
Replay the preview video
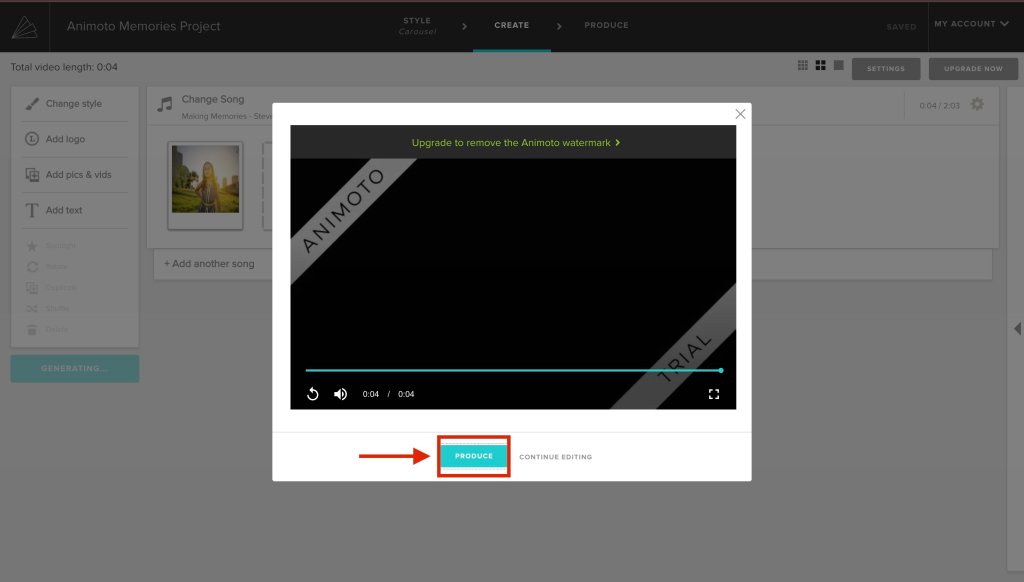point(313,394)
